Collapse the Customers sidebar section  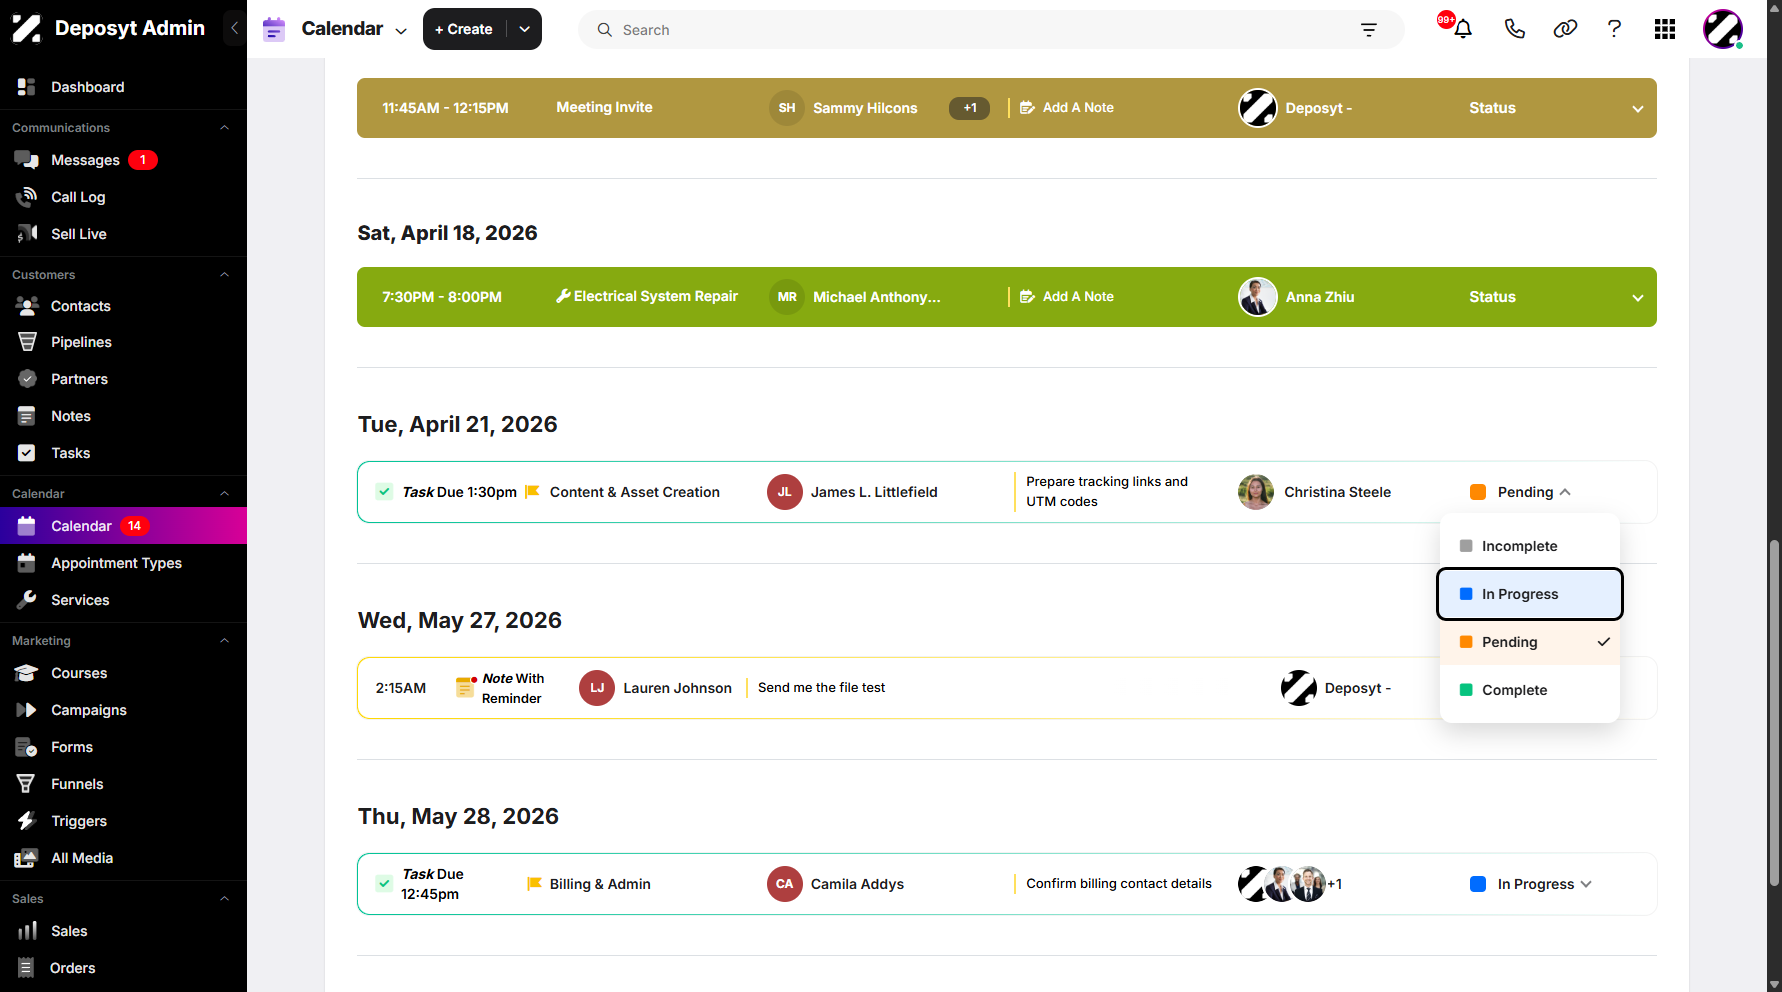point(224,274)
